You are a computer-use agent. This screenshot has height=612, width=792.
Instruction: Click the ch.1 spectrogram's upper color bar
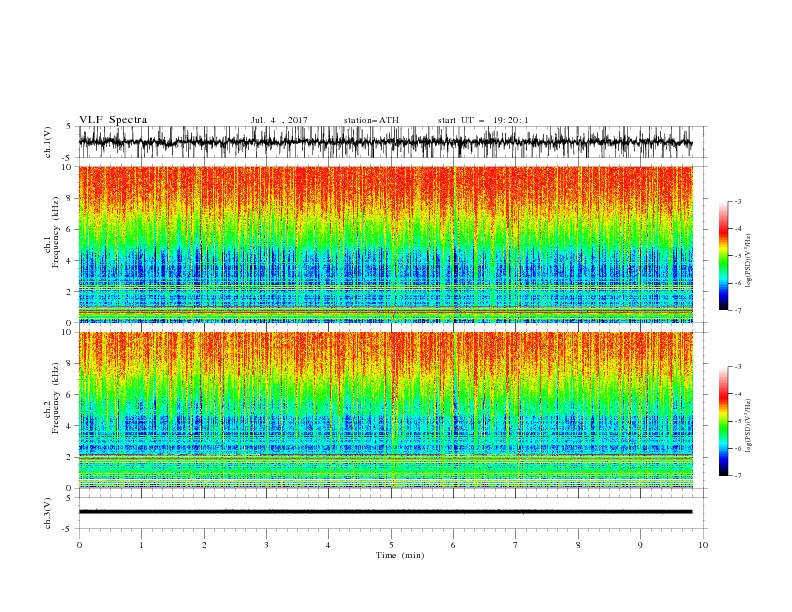pyautogui.click(x=723, y=256)
